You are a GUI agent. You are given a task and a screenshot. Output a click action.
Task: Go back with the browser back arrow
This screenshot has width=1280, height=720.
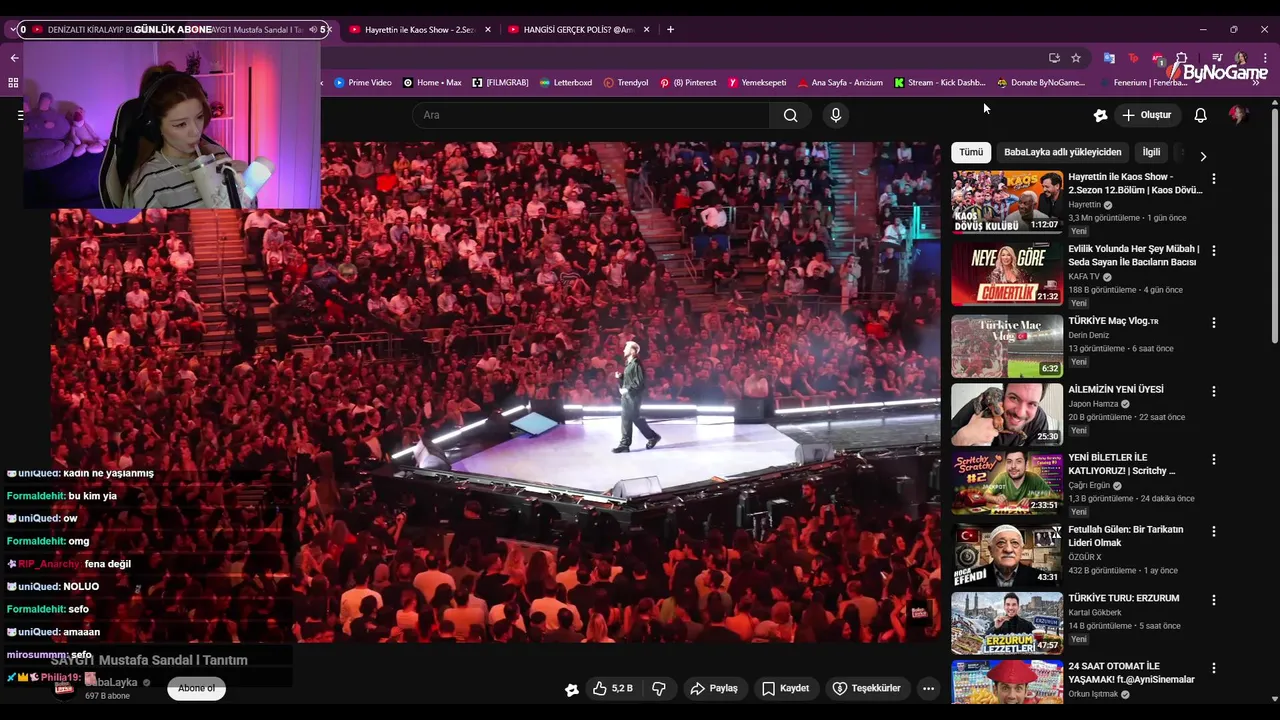pyautogui.click(x=14, y=58)
